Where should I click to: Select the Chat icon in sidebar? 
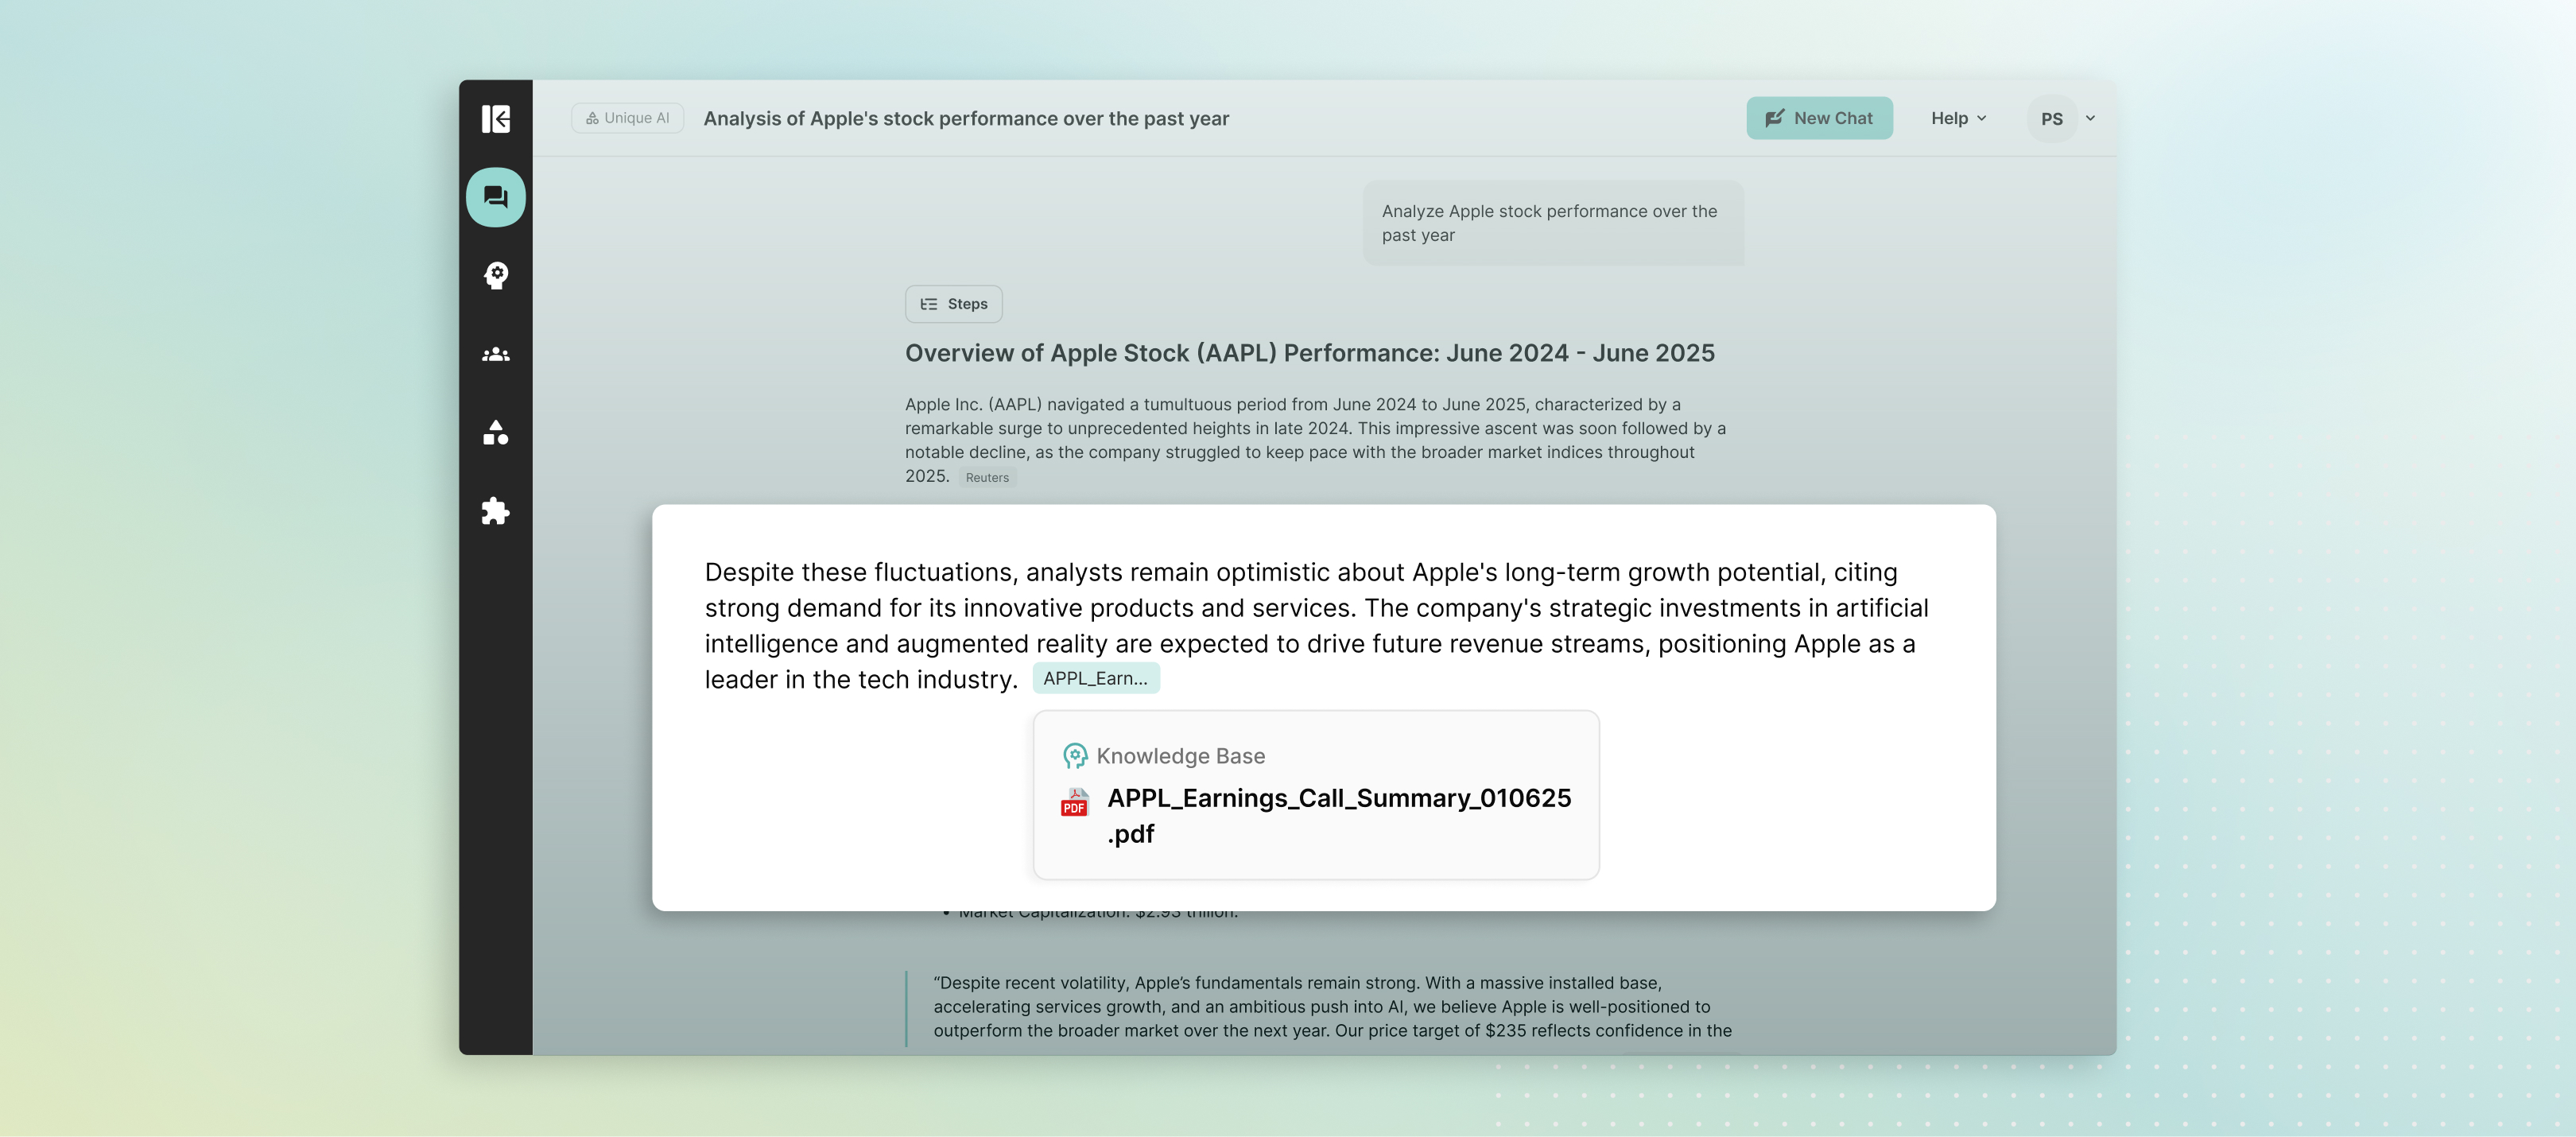[495, 197]
